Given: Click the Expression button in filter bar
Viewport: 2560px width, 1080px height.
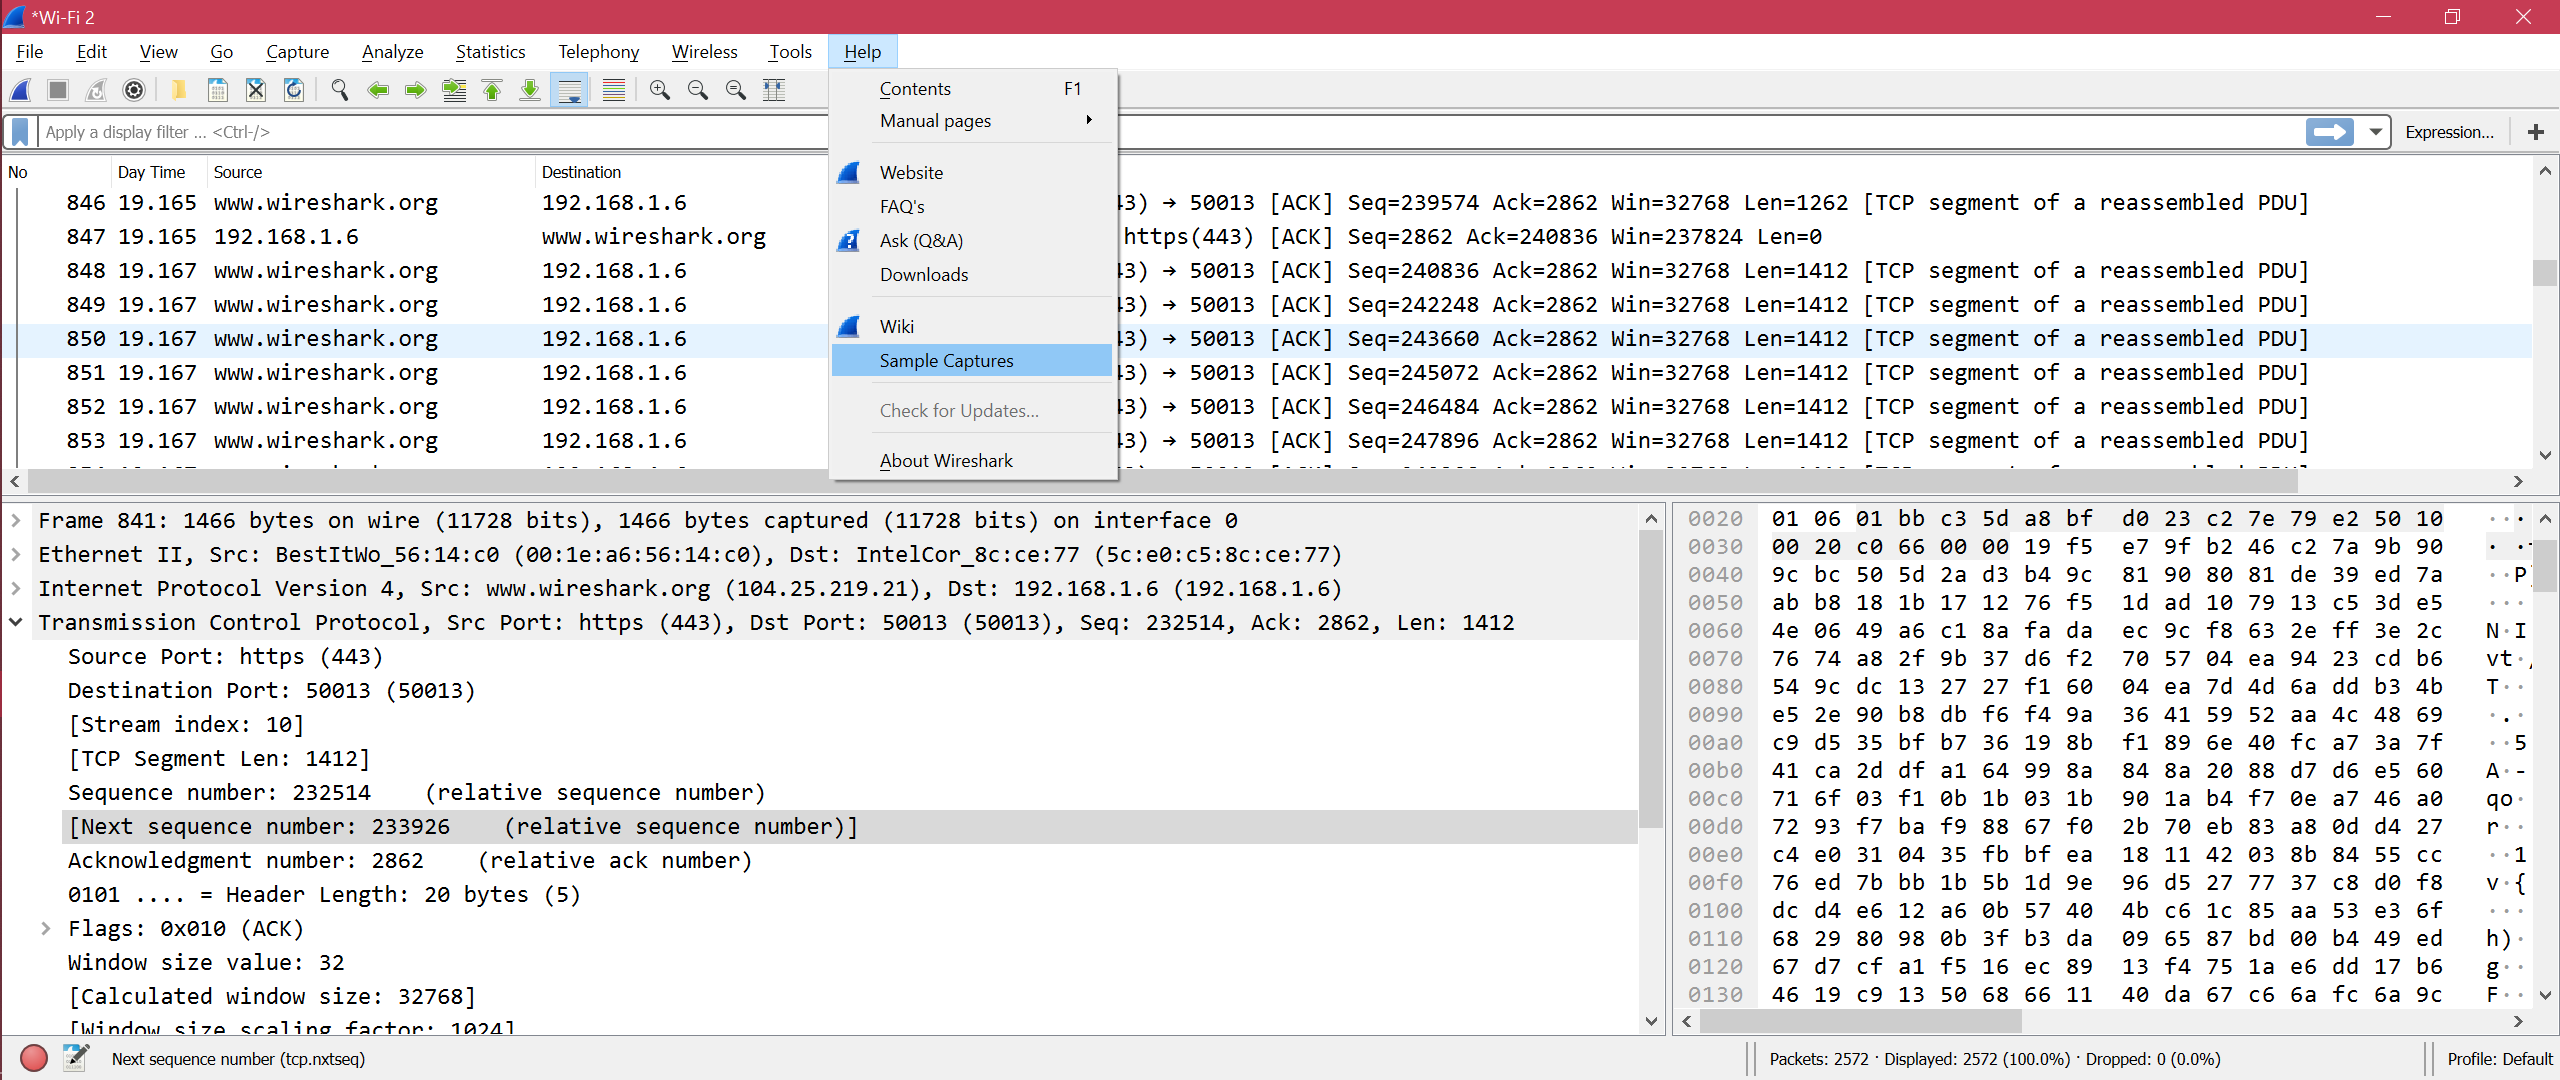Looking at the screenshot, I should coord(2449,132).
